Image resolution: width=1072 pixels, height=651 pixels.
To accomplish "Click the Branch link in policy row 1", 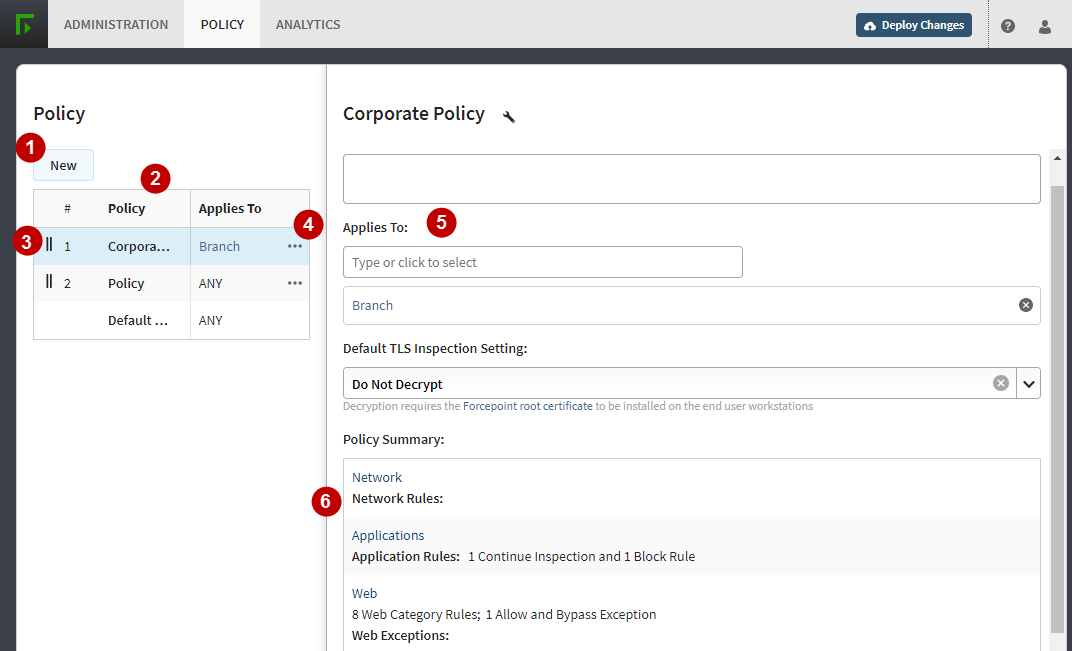I will [219, 246].
